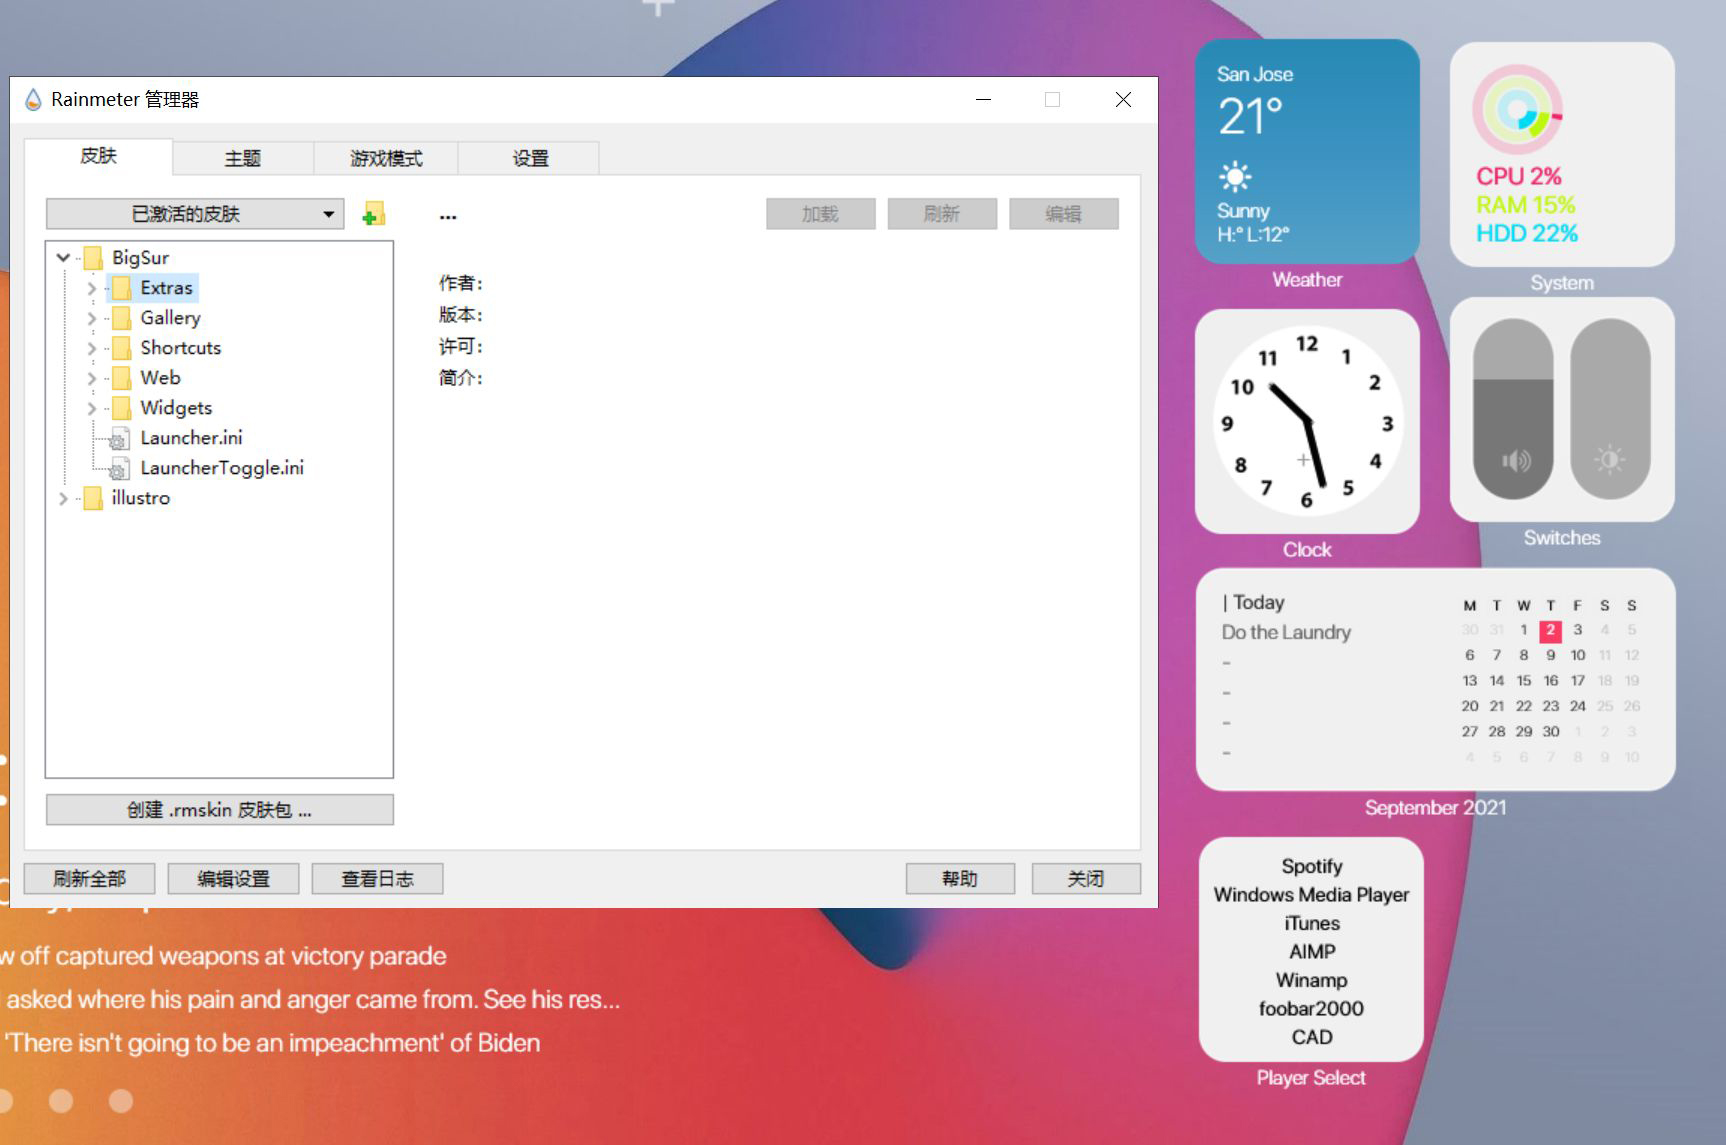1726x1145 pixels.
Task: Click the 创建 .rmskin 皮肤包 button
Action: point(219,810)
